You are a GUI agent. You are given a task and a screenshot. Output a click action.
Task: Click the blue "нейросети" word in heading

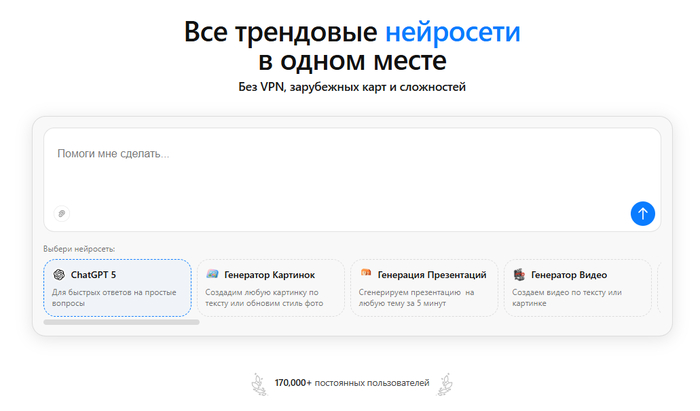(x=452, y=31)
